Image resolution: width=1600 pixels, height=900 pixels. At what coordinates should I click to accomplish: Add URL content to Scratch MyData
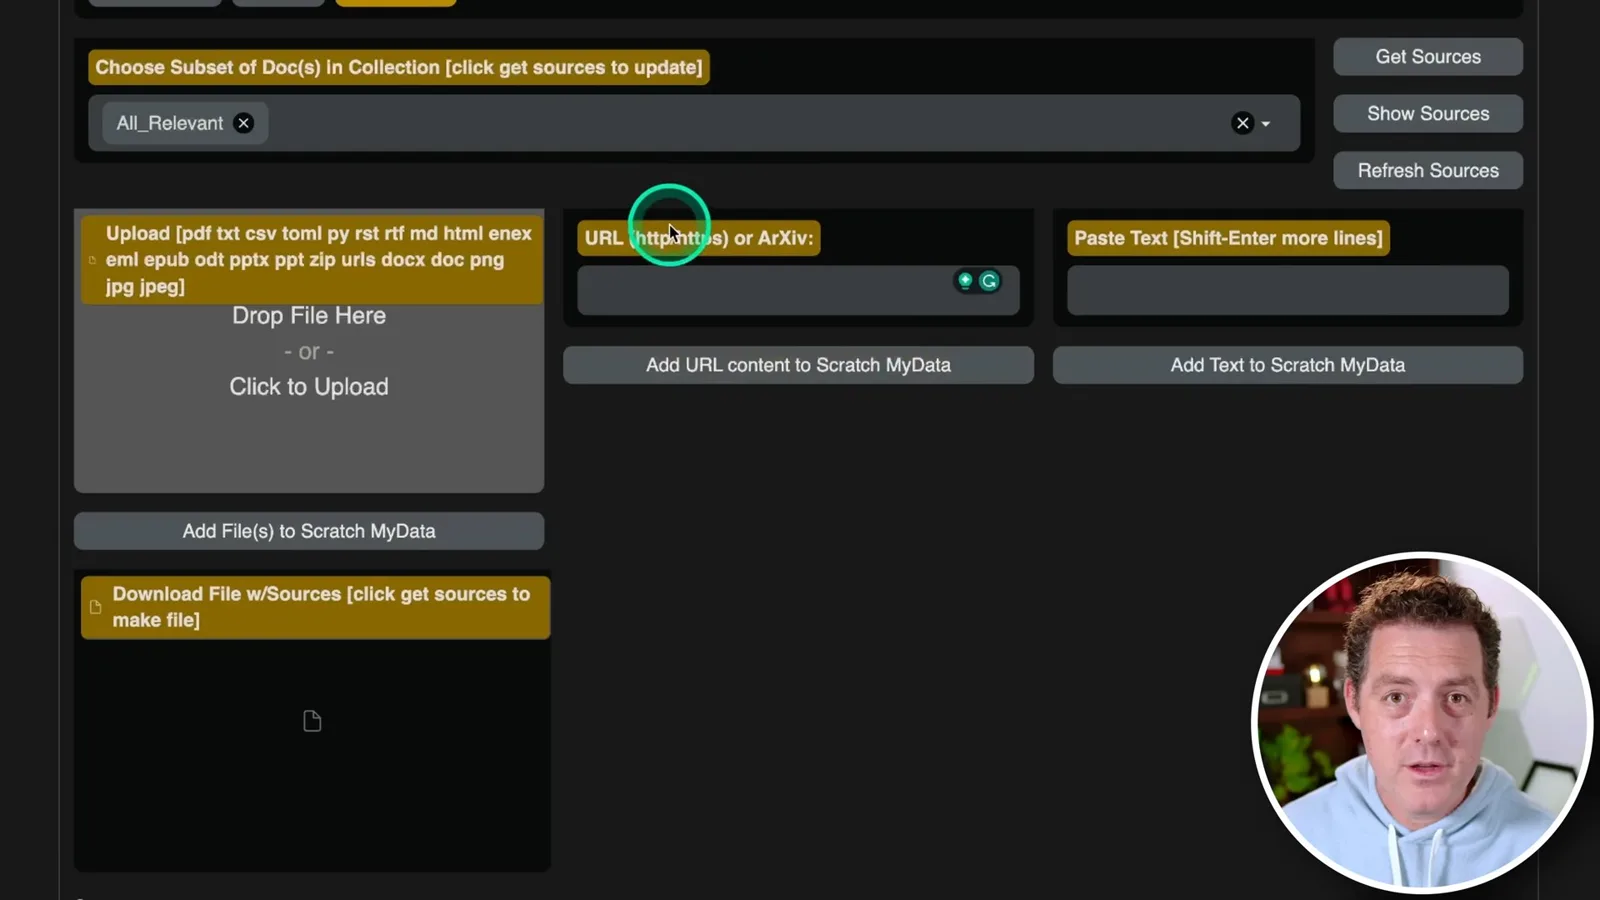pyautogui.click(x=798, y=365)
